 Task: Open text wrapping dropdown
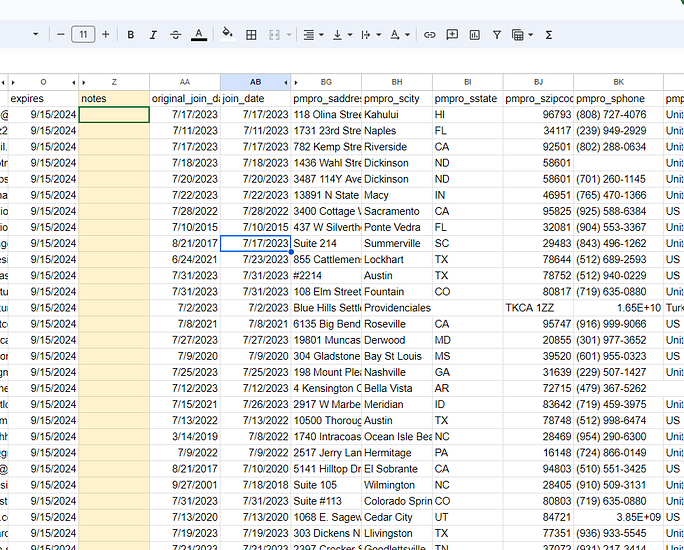coord(371,35)
